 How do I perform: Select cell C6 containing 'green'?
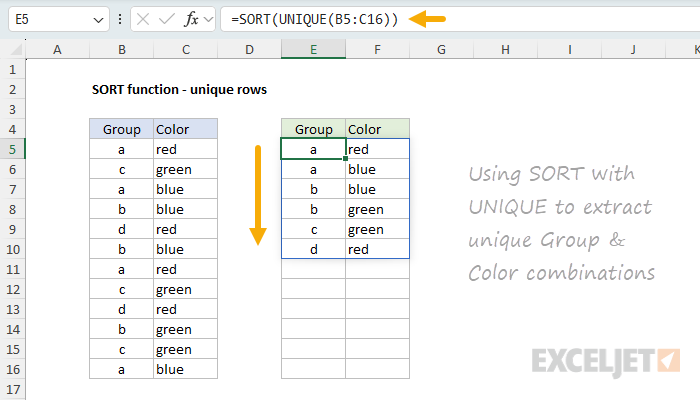tap(186, 169)
